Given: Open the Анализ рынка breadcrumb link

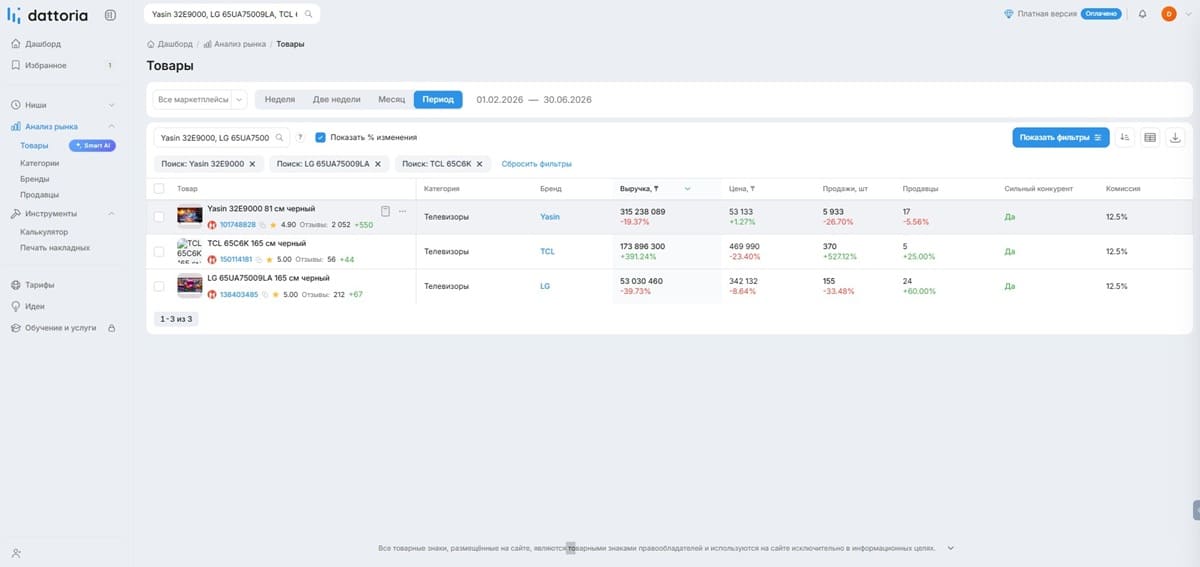Looking at the screenshot, I should pos(240,44).
